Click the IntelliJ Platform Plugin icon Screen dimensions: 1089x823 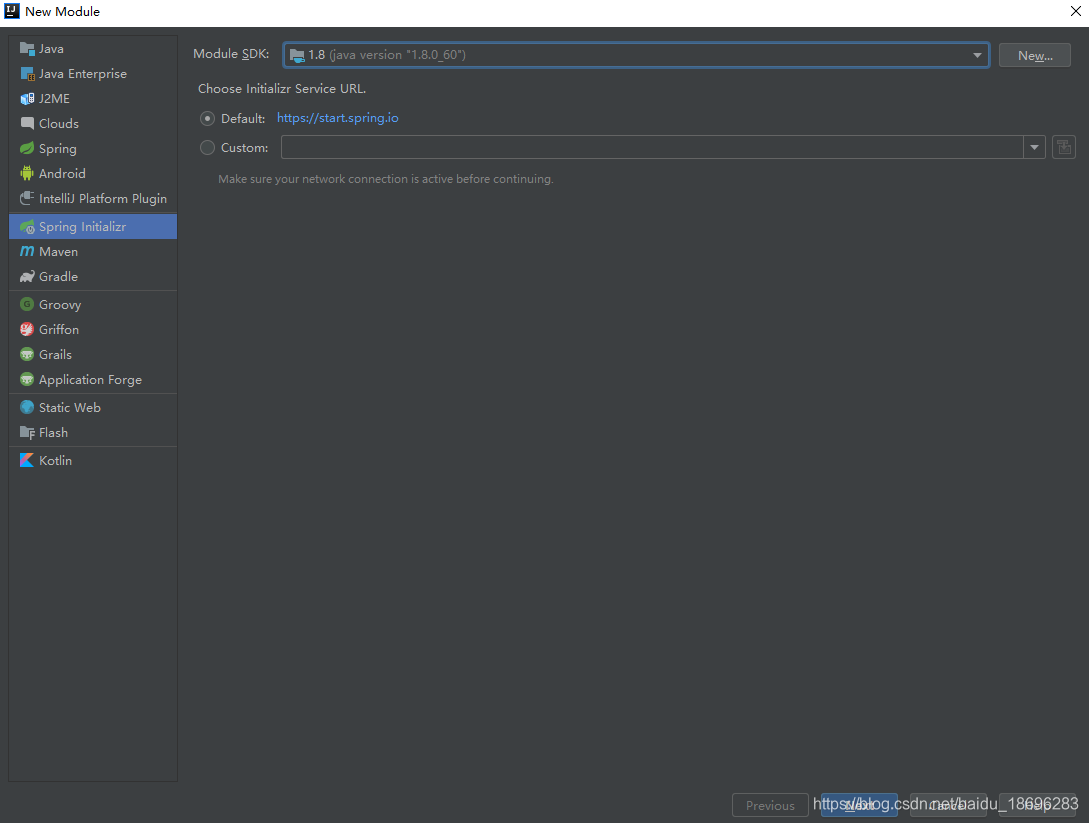tap(27, 199)
